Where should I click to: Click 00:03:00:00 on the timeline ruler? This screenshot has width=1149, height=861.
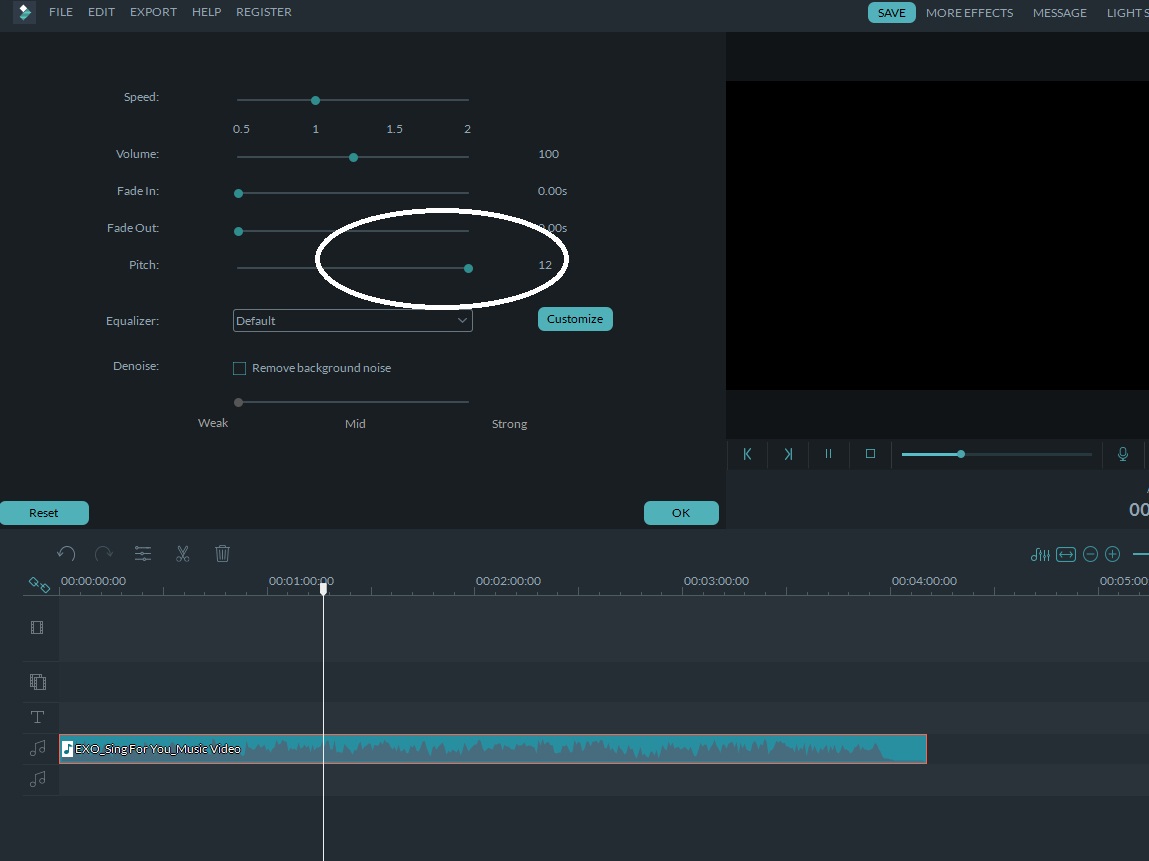[716, 581]
